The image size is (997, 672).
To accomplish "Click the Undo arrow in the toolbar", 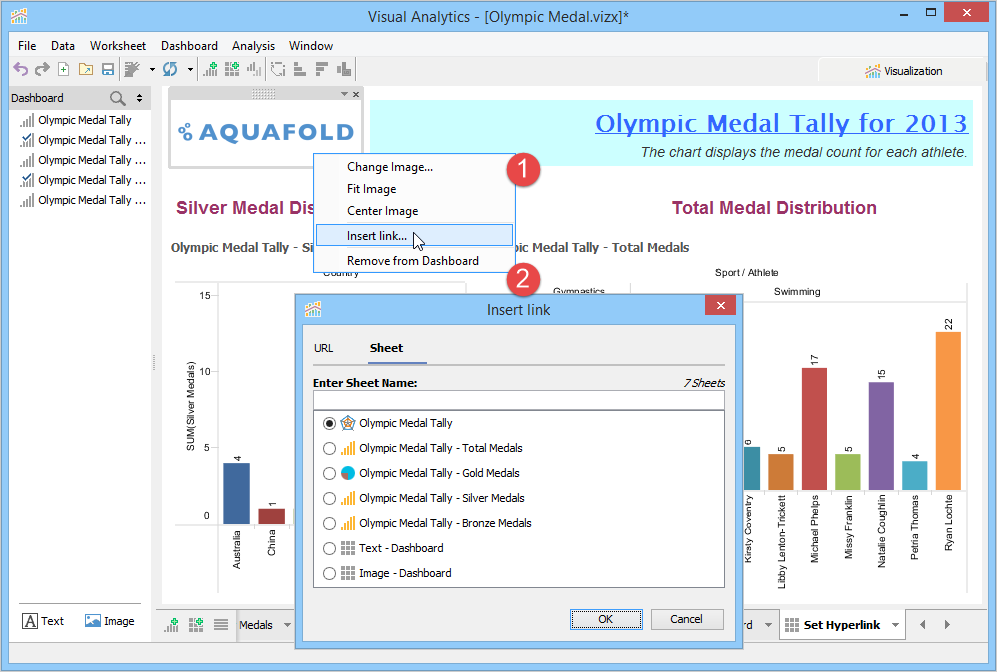I will [21, 69].
